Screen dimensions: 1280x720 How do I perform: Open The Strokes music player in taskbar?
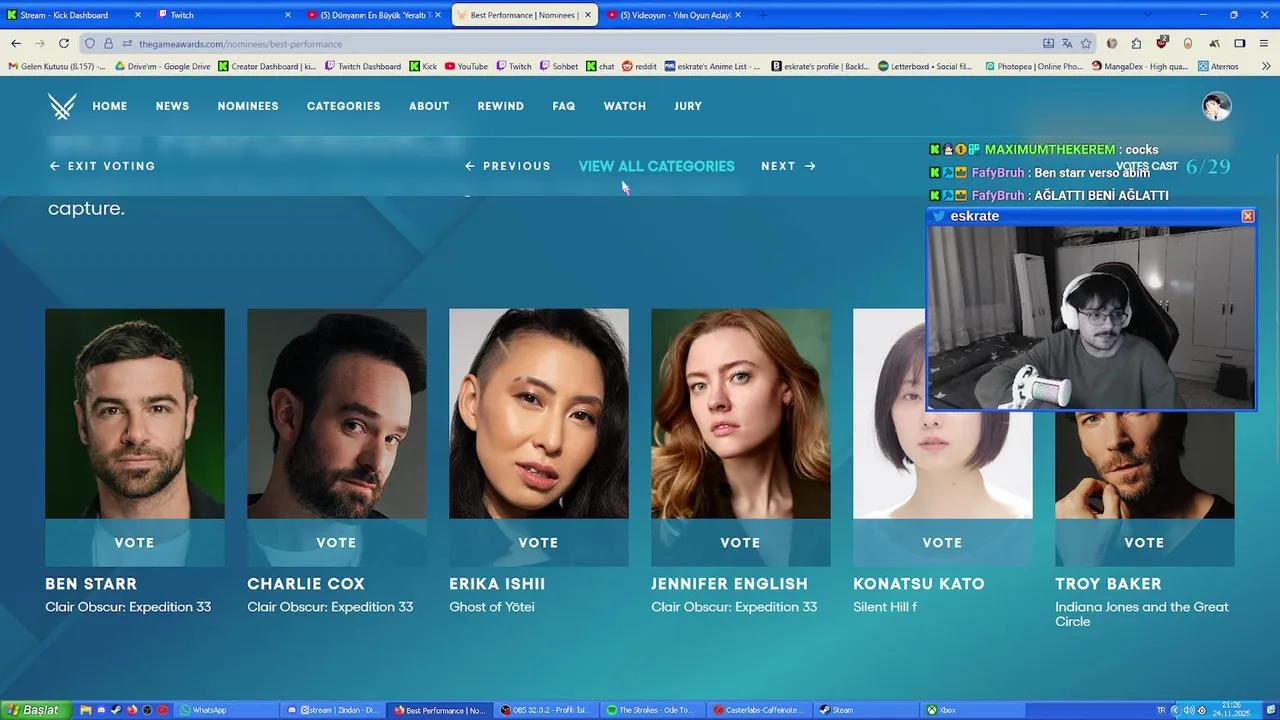[653, 710]
